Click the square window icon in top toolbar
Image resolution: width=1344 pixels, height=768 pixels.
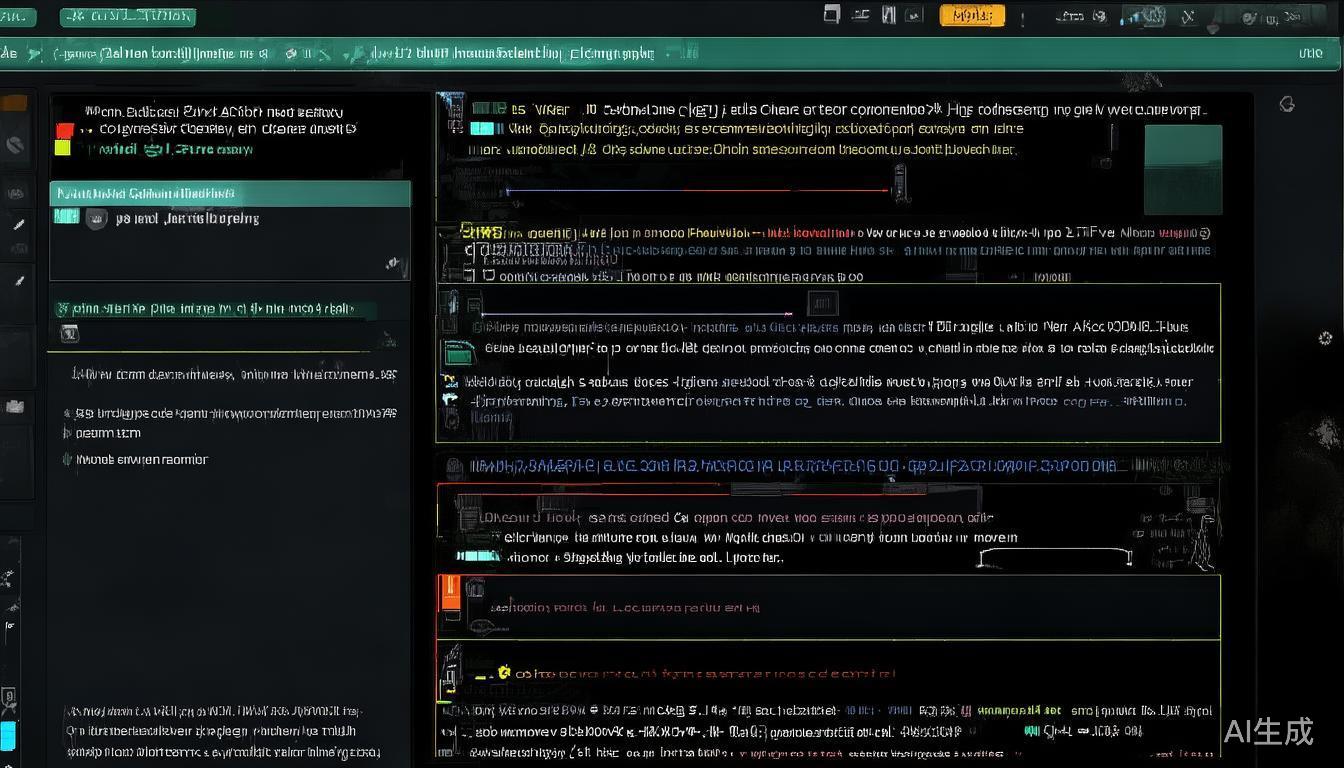pos(831,14)
